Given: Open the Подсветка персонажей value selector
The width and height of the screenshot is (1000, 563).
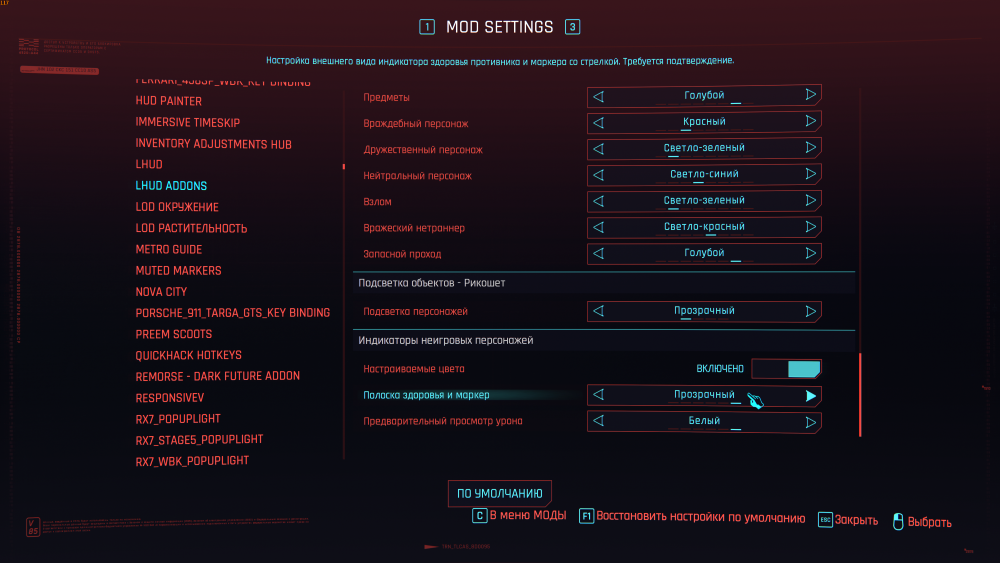Looking at the screenshot, I should [704, 311].
